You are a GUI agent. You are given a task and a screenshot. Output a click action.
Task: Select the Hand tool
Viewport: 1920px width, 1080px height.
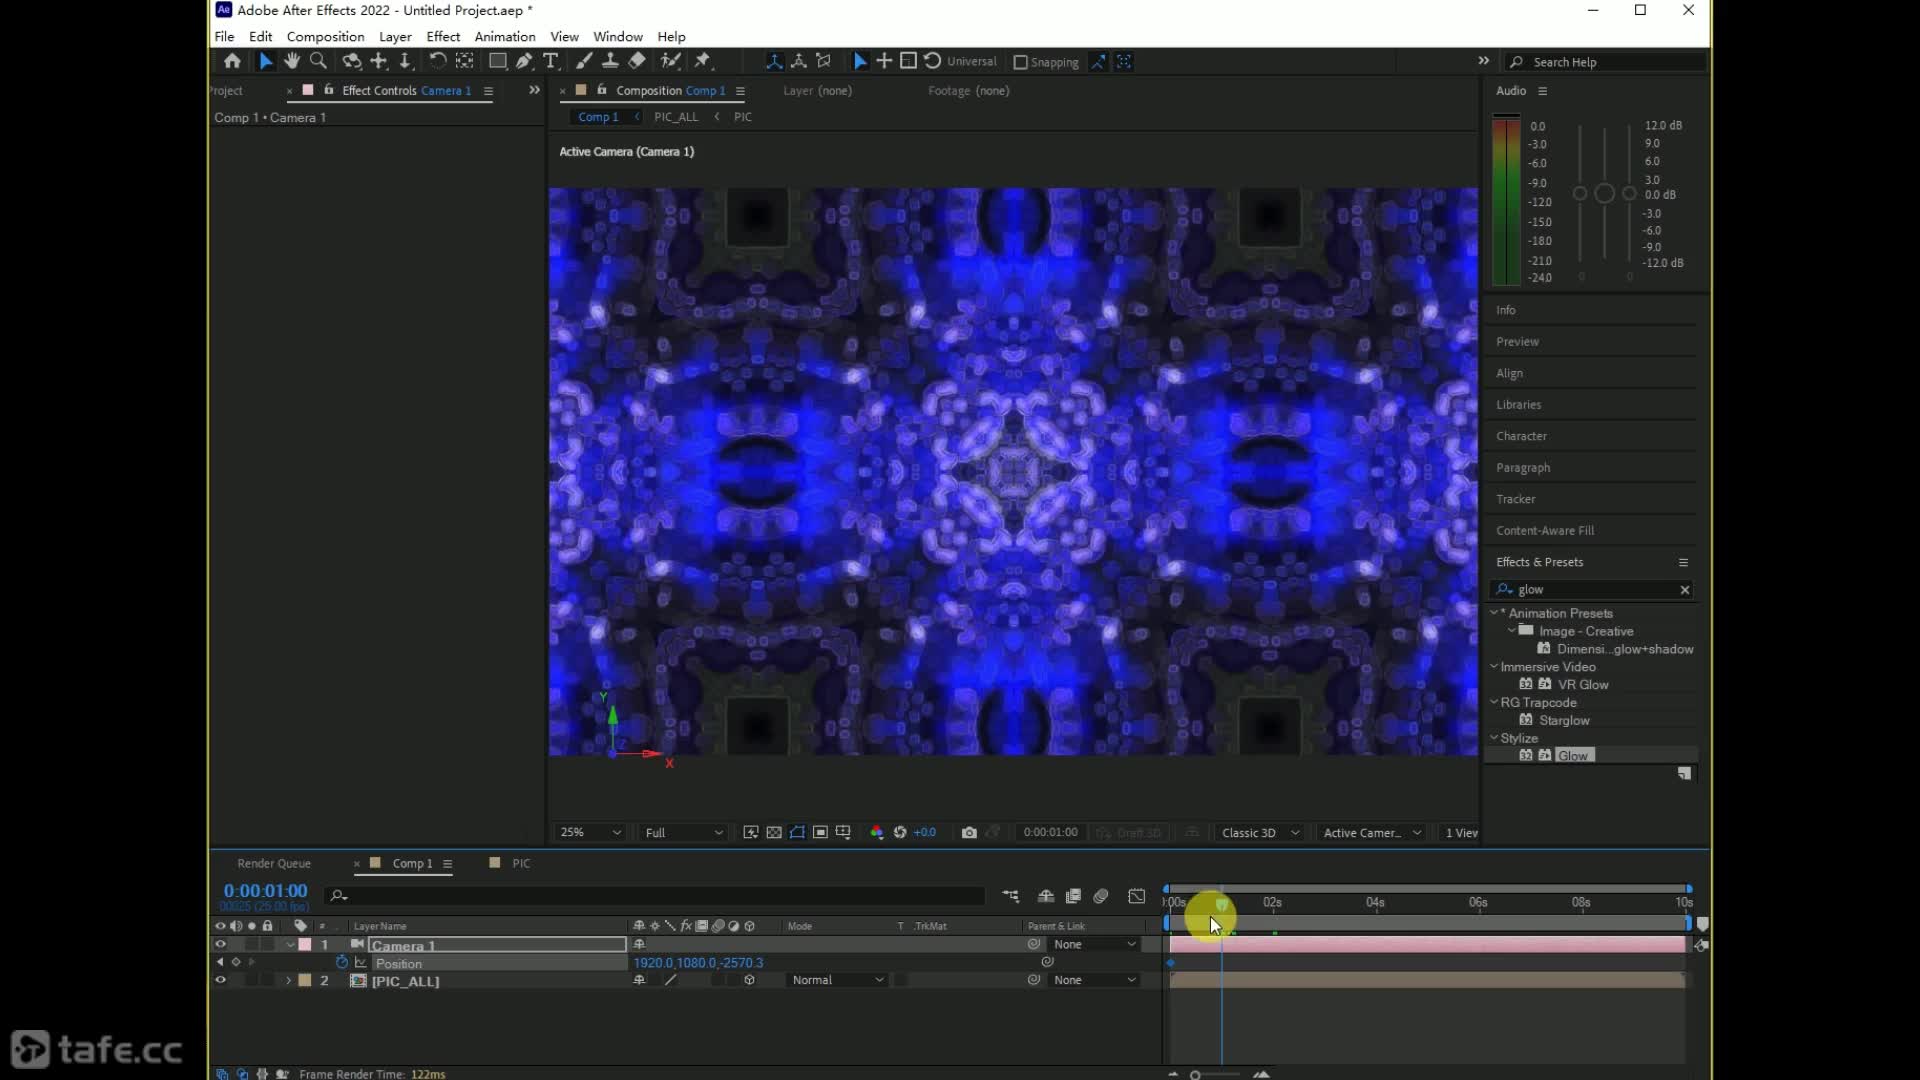[291, 61]
